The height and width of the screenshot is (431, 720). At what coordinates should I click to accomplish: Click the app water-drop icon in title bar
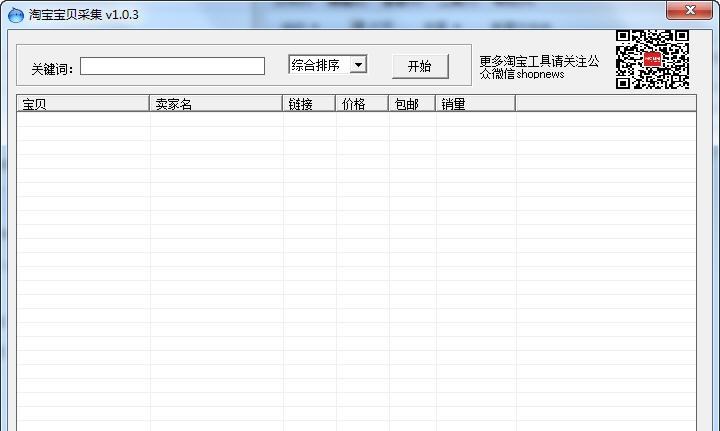pyautogui.click(x=16, y=15)
